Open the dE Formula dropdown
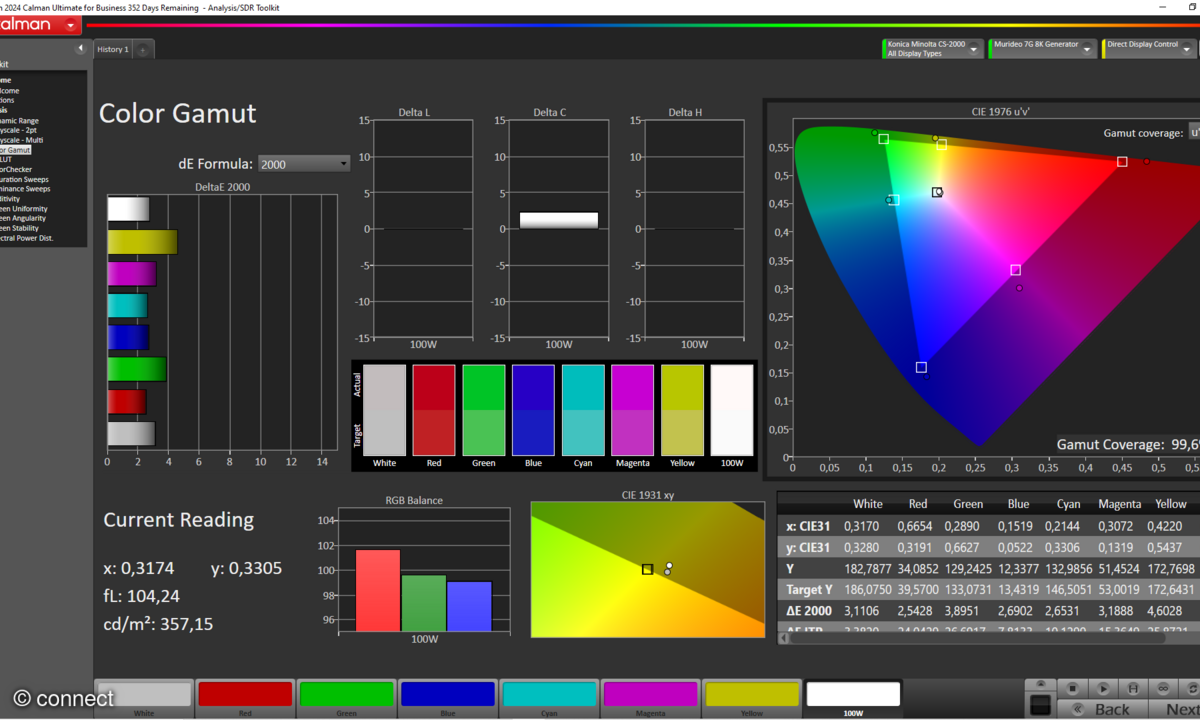The image size is (1200, 720). [303, 164]
